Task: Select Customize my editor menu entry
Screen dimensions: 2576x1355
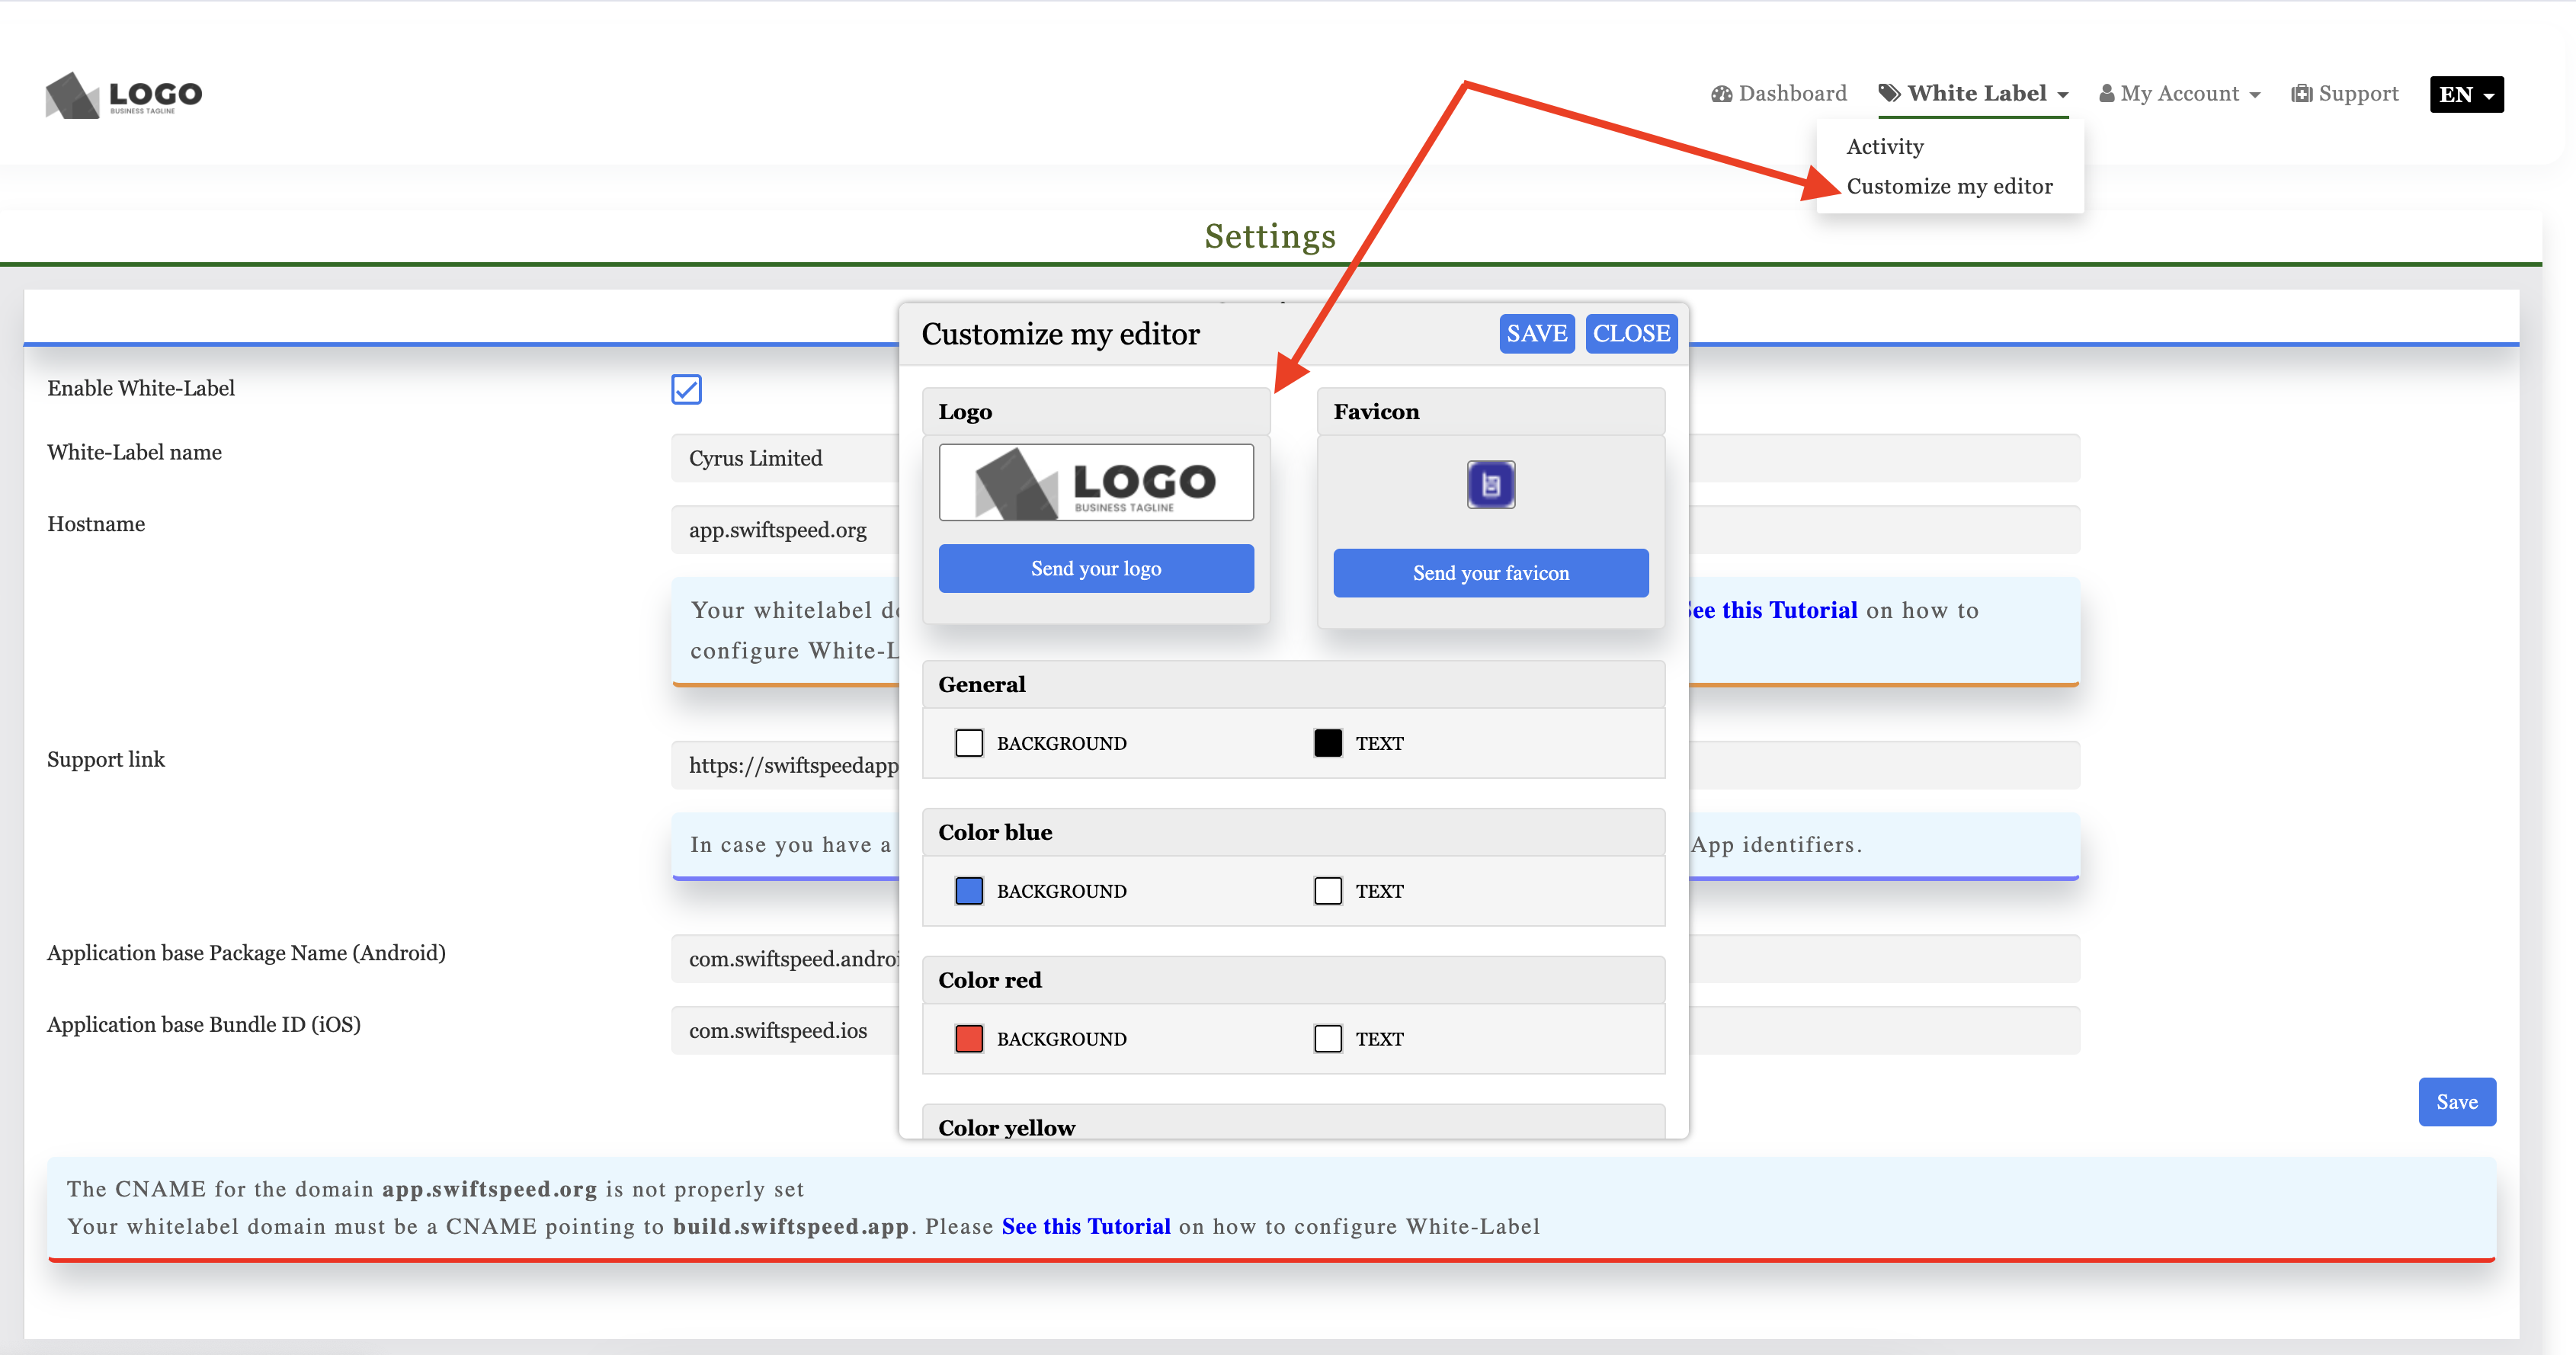Action: tap(1950, 186)
